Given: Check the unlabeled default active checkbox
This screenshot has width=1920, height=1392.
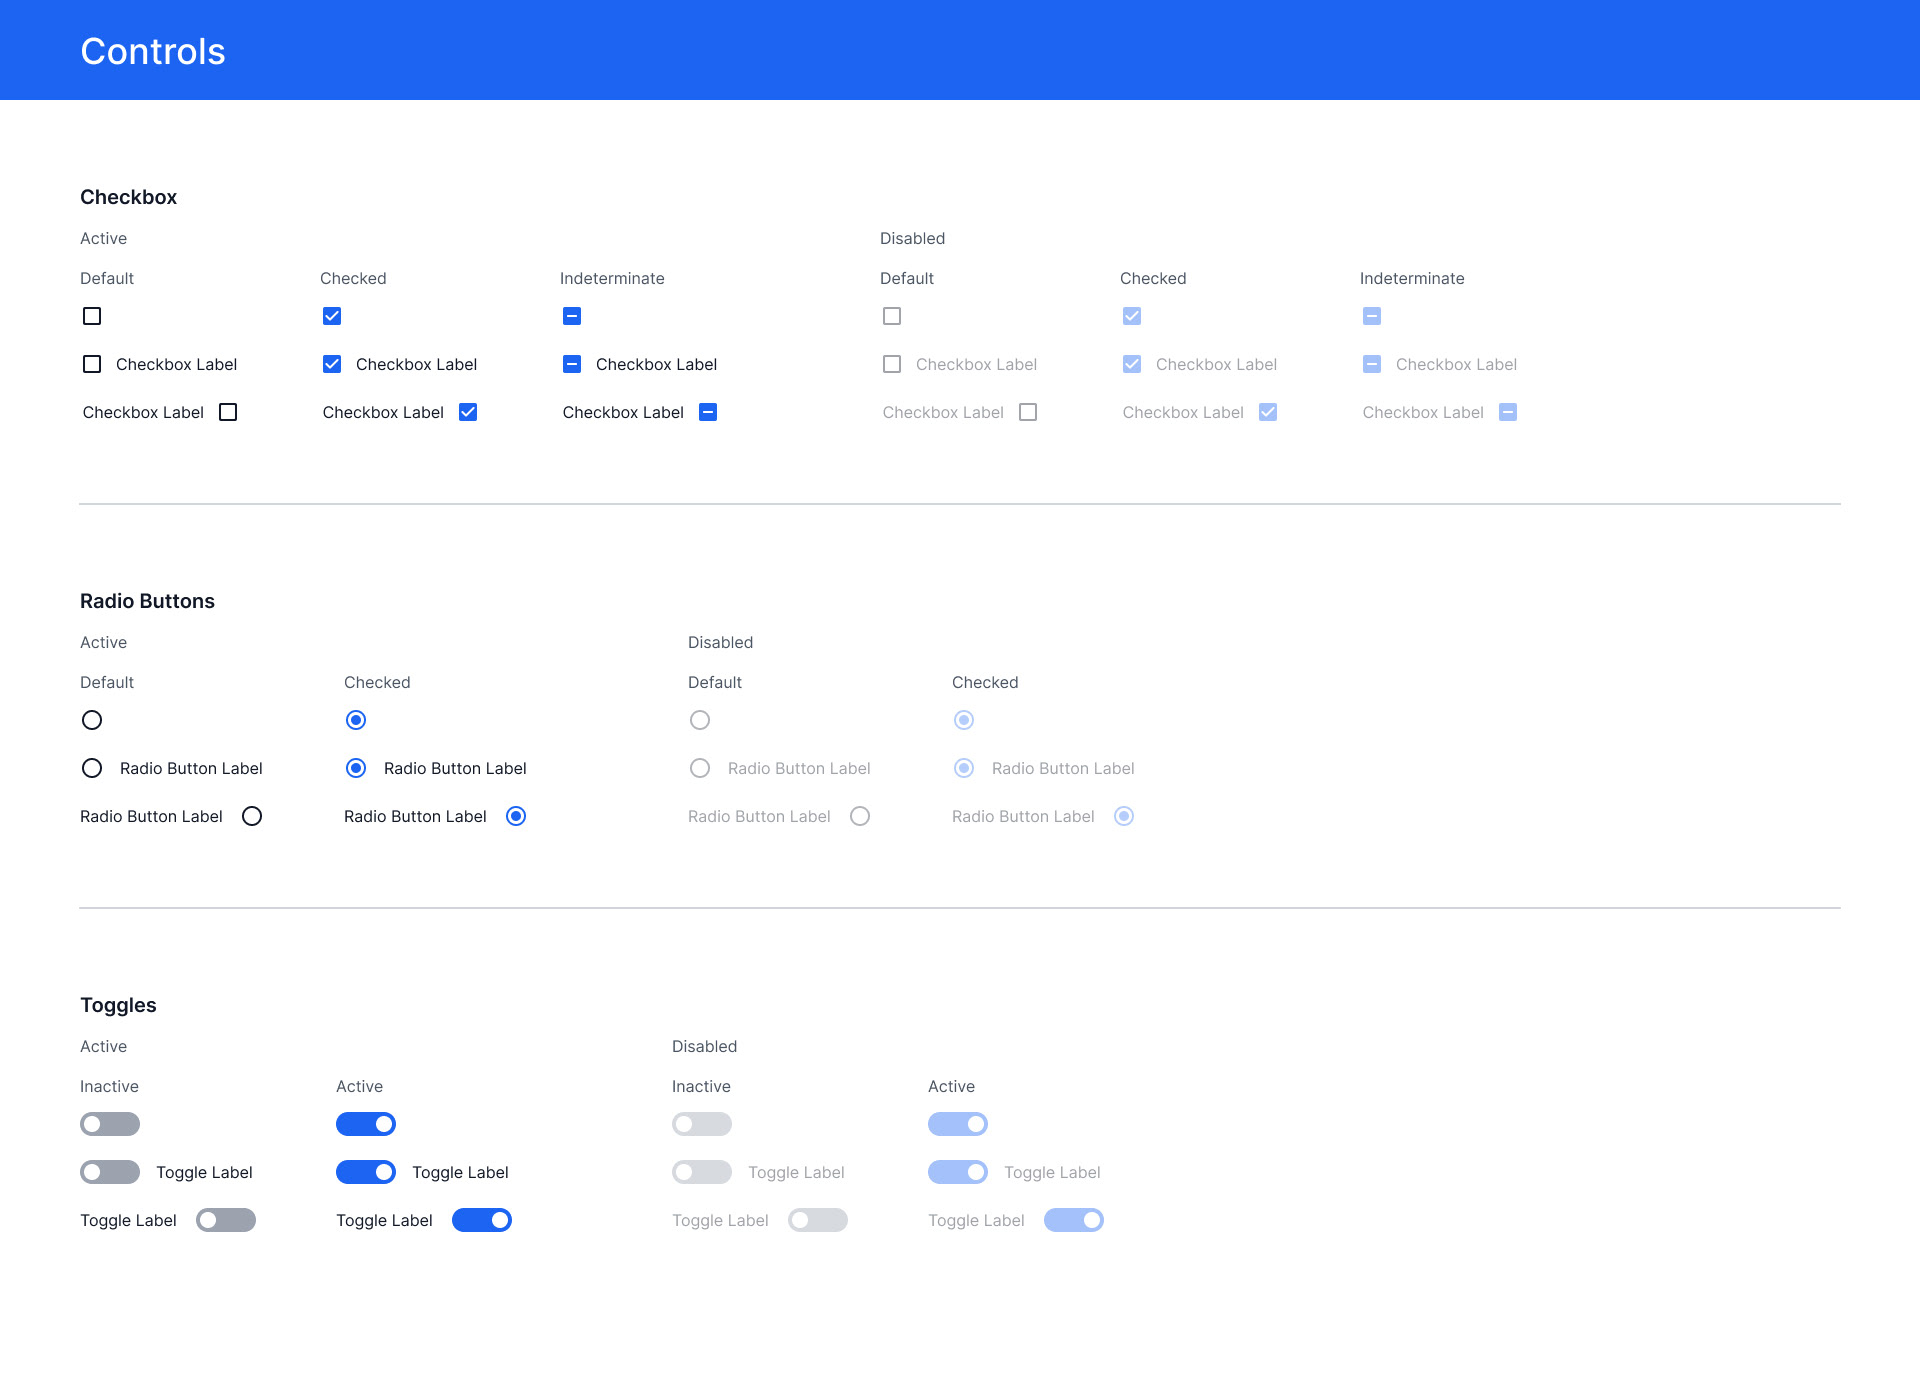Looking at the screenshot, I should (x=92, y=316).
